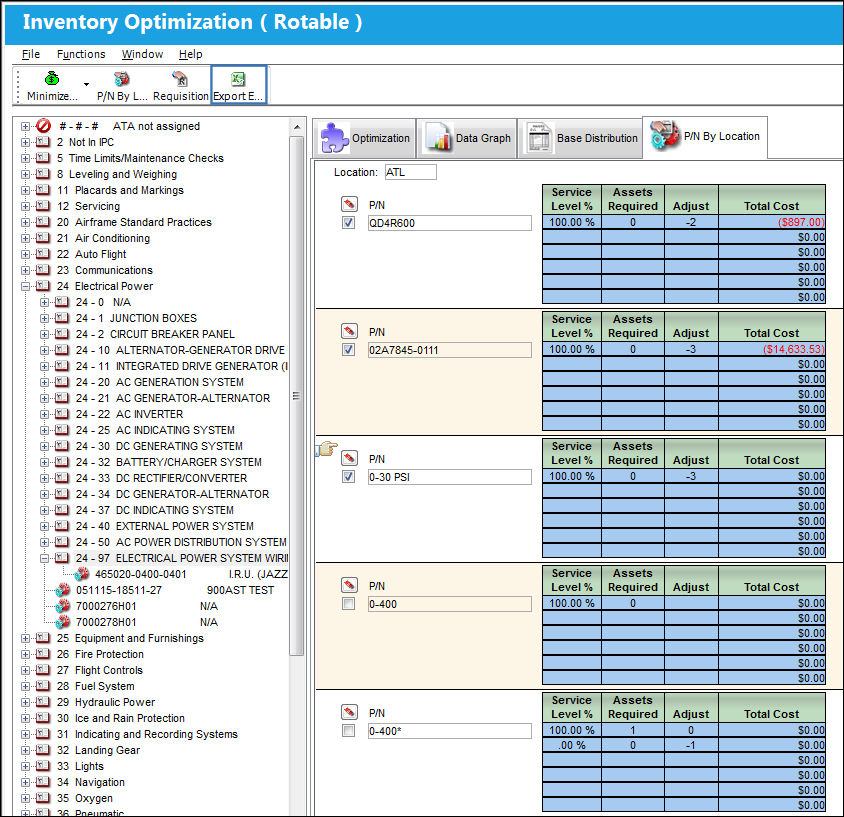Click the part icon for 051115-18511-27

(x=63, y=590)
